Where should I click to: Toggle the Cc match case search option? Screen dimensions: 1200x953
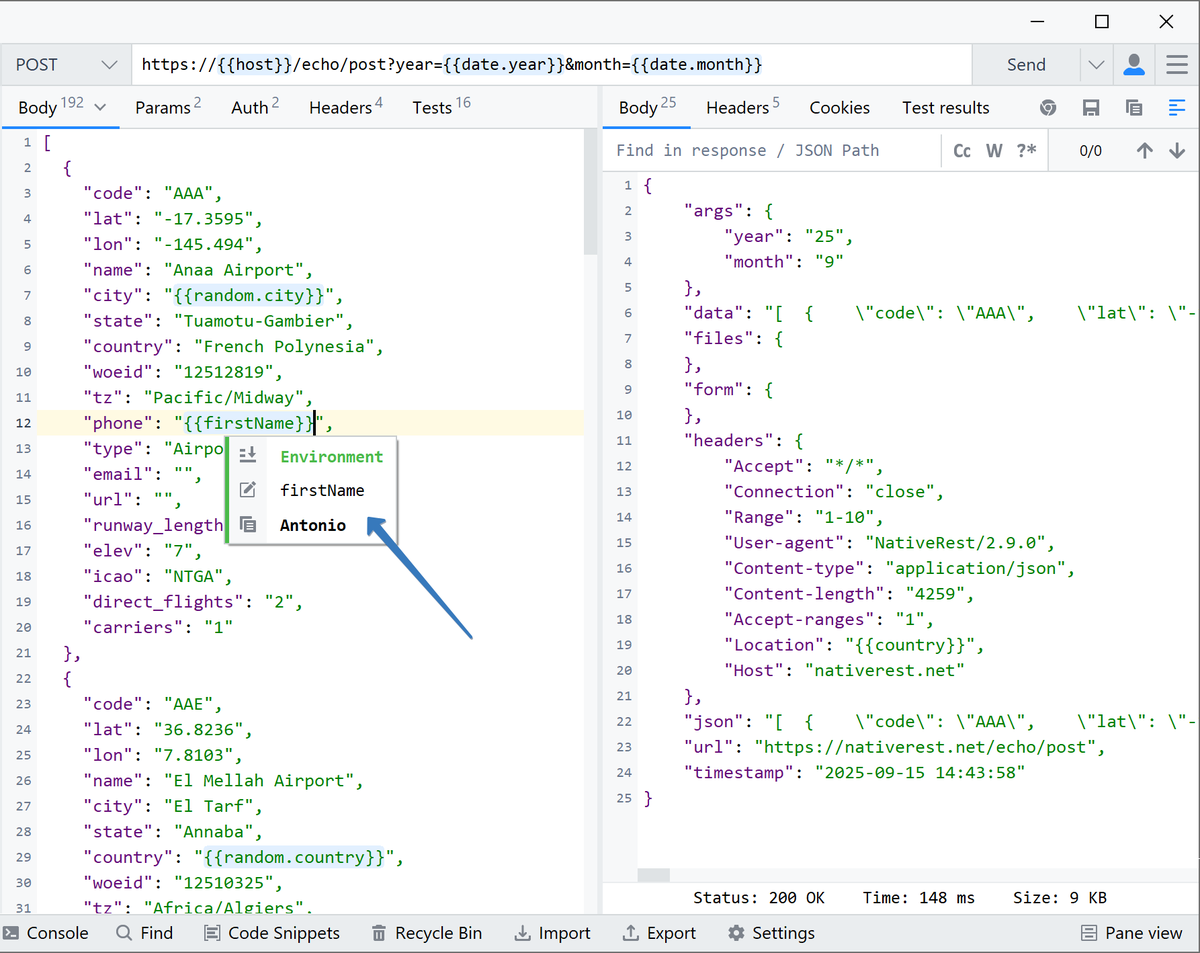coord(962,151)
